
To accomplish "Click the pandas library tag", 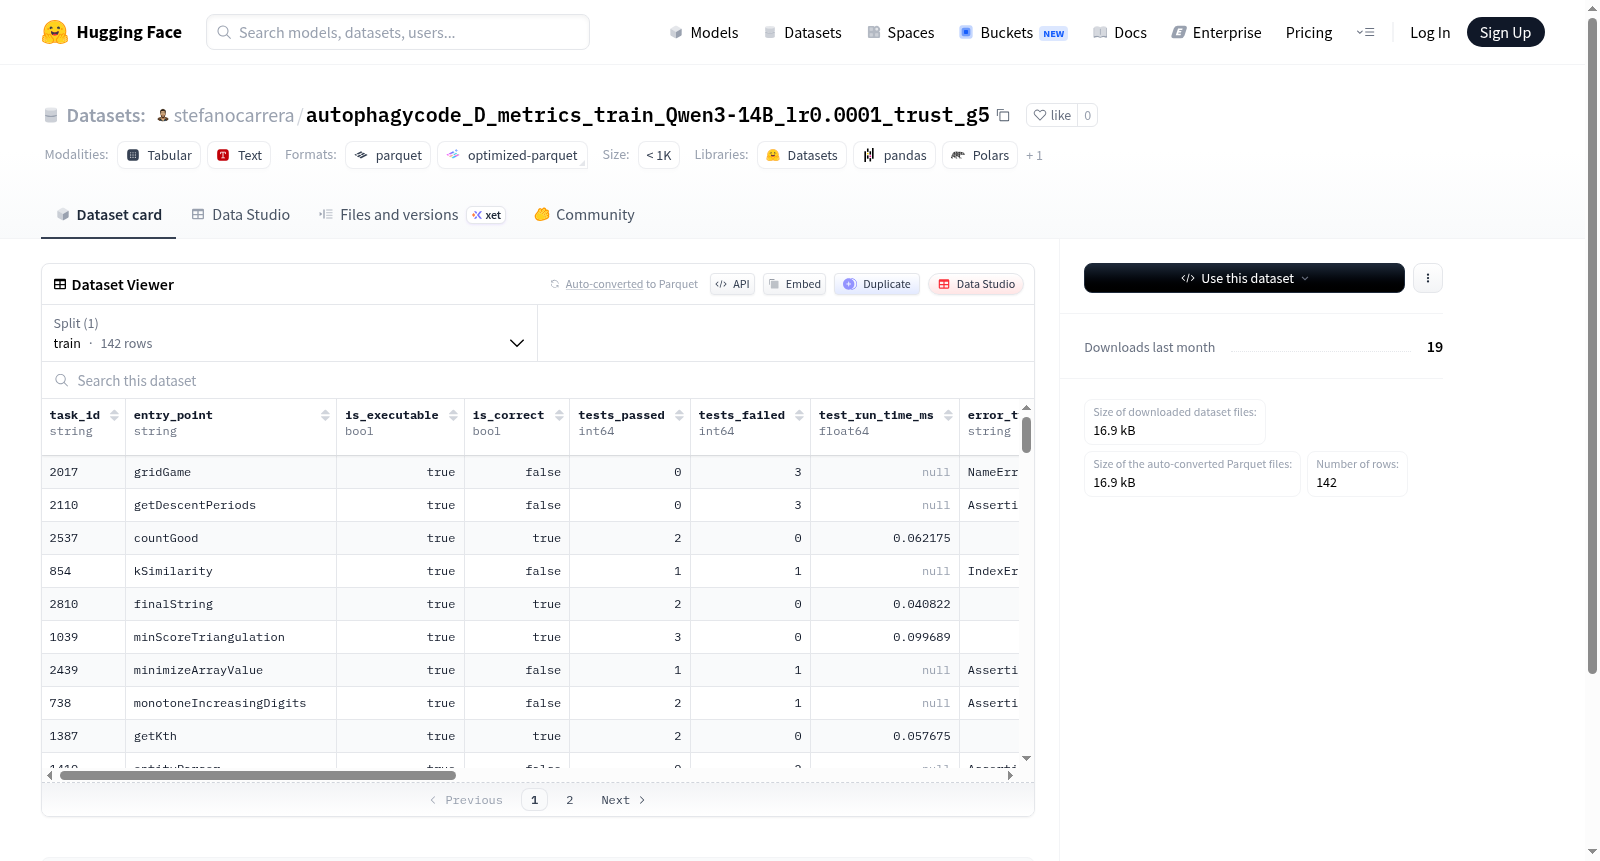I will tap(895, 155).
